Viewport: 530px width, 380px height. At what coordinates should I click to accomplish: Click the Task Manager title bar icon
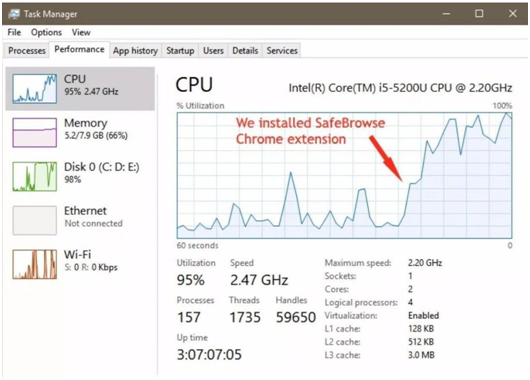click(14, 14)
